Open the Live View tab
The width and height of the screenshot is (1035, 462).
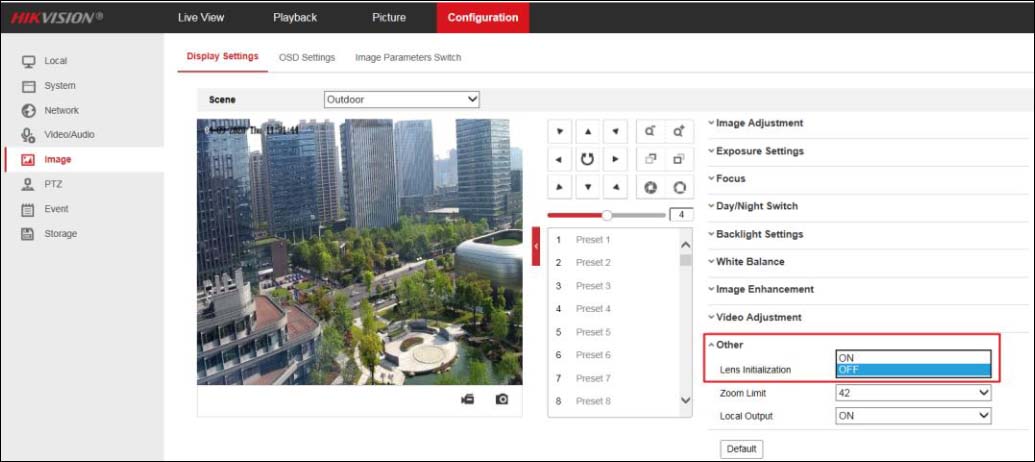click(201, 17)
